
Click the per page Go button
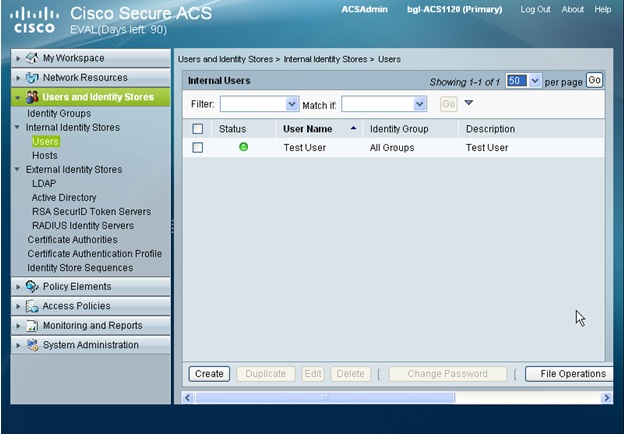[x=594, y=80]
